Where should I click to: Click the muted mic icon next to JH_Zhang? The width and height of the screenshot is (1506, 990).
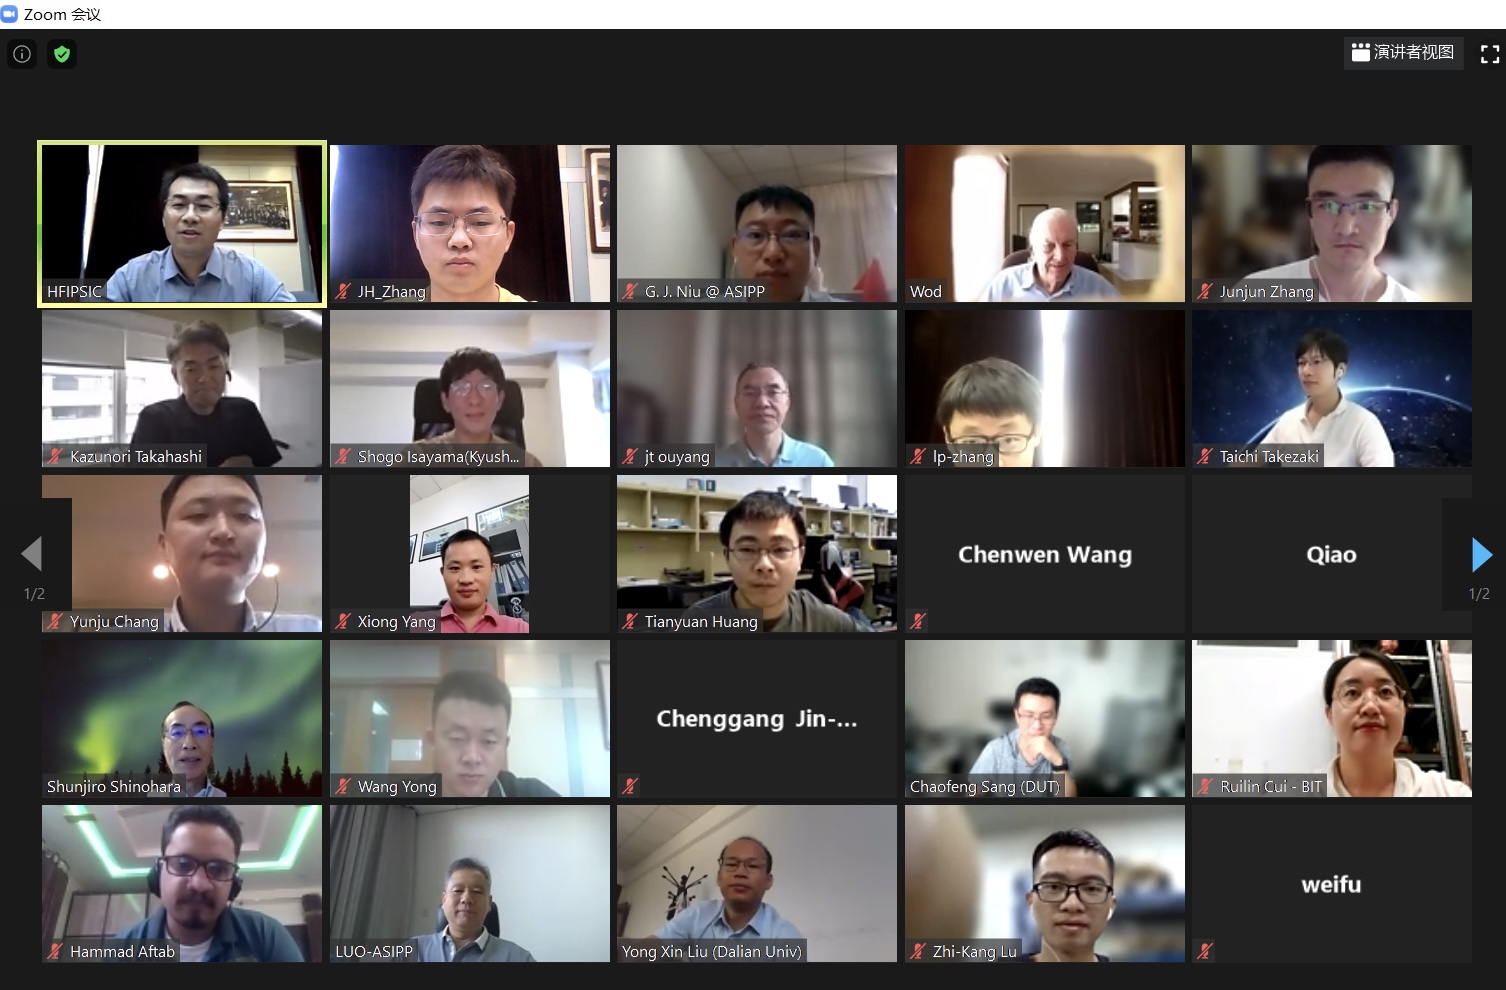343,291
